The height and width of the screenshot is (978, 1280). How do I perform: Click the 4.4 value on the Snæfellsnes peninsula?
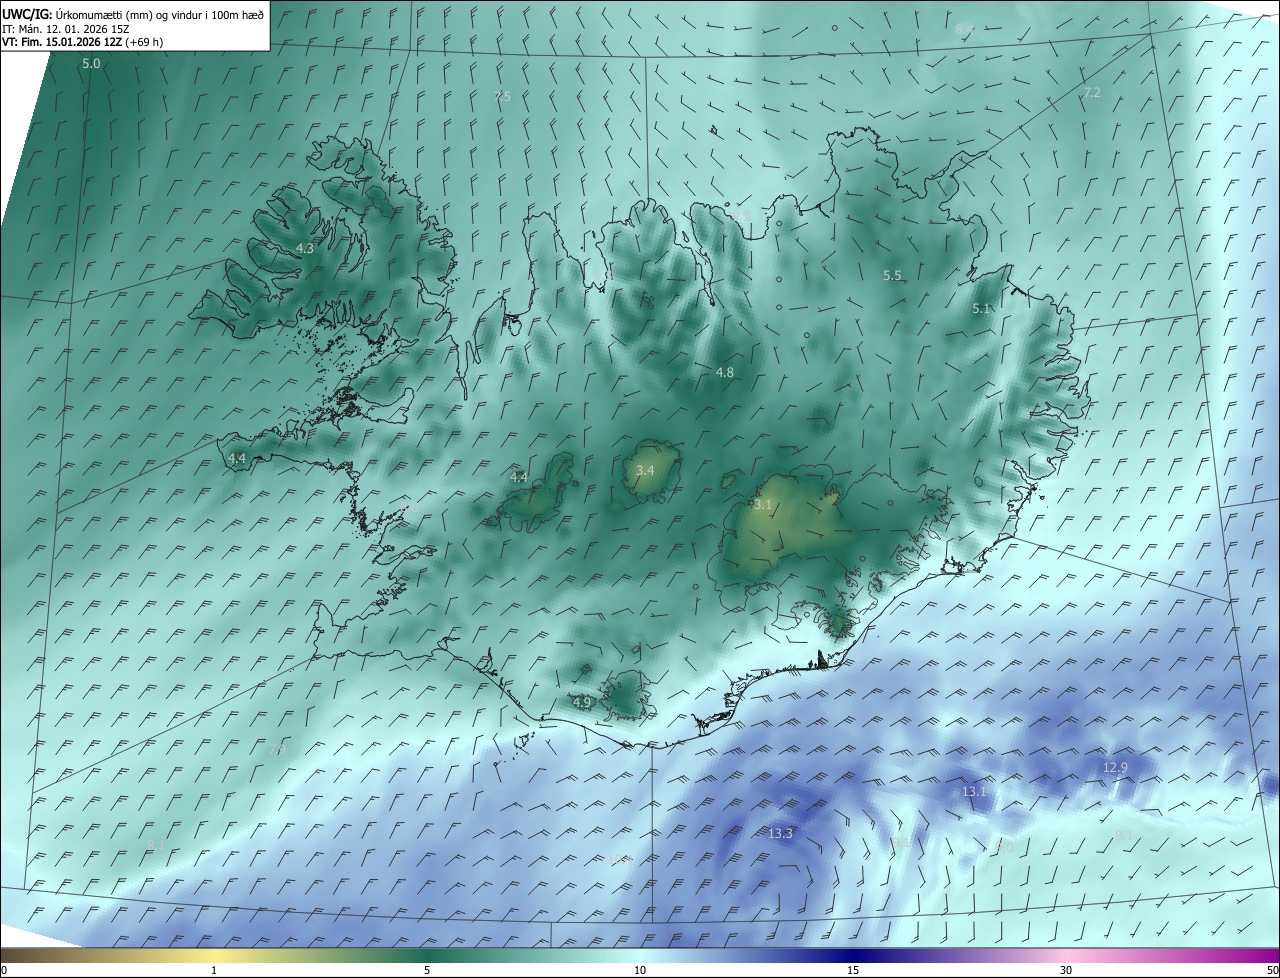pos(237,458)
